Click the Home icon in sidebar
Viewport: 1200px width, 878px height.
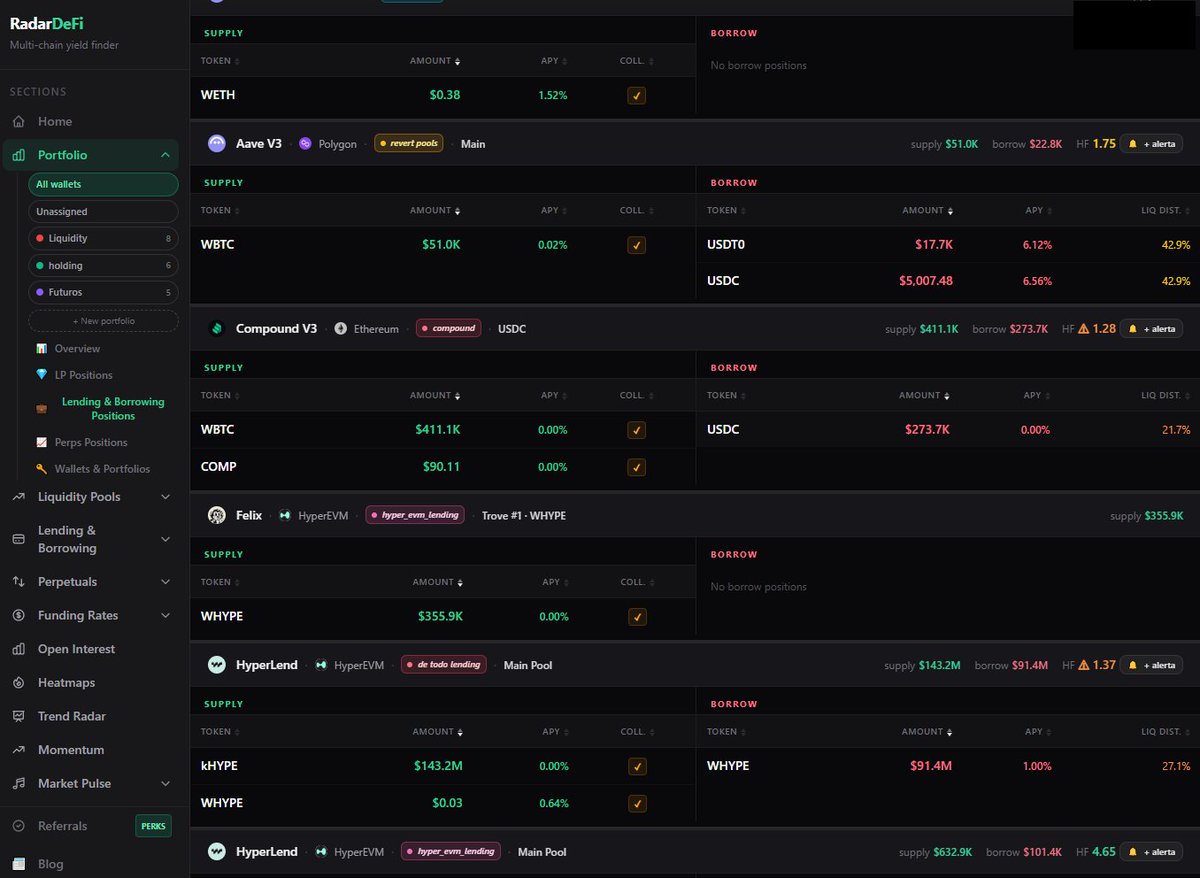pyautogui.click(x=18, y=122)
